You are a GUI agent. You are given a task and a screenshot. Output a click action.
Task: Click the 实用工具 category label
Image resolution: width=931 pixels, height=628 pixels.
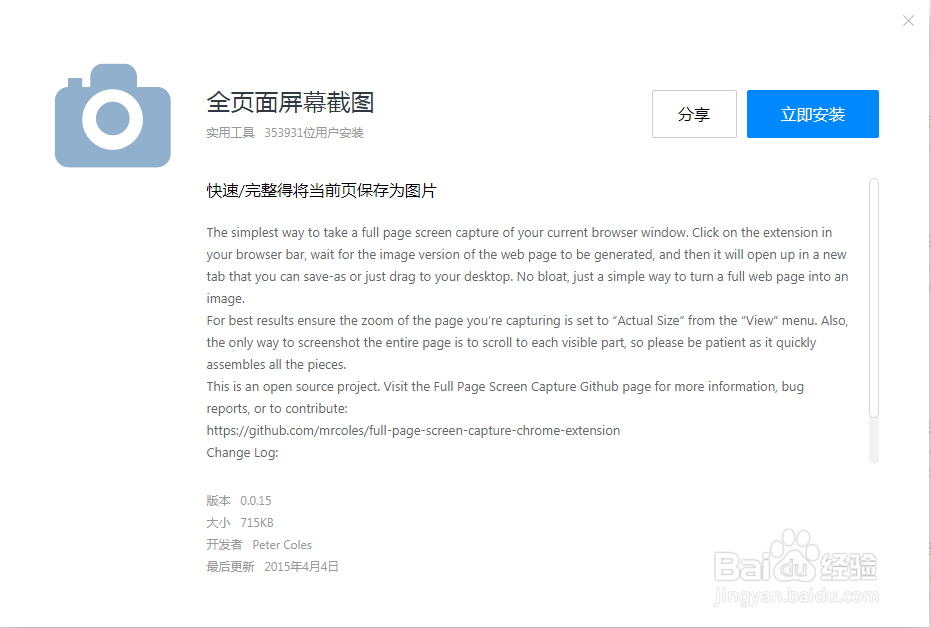230,133
